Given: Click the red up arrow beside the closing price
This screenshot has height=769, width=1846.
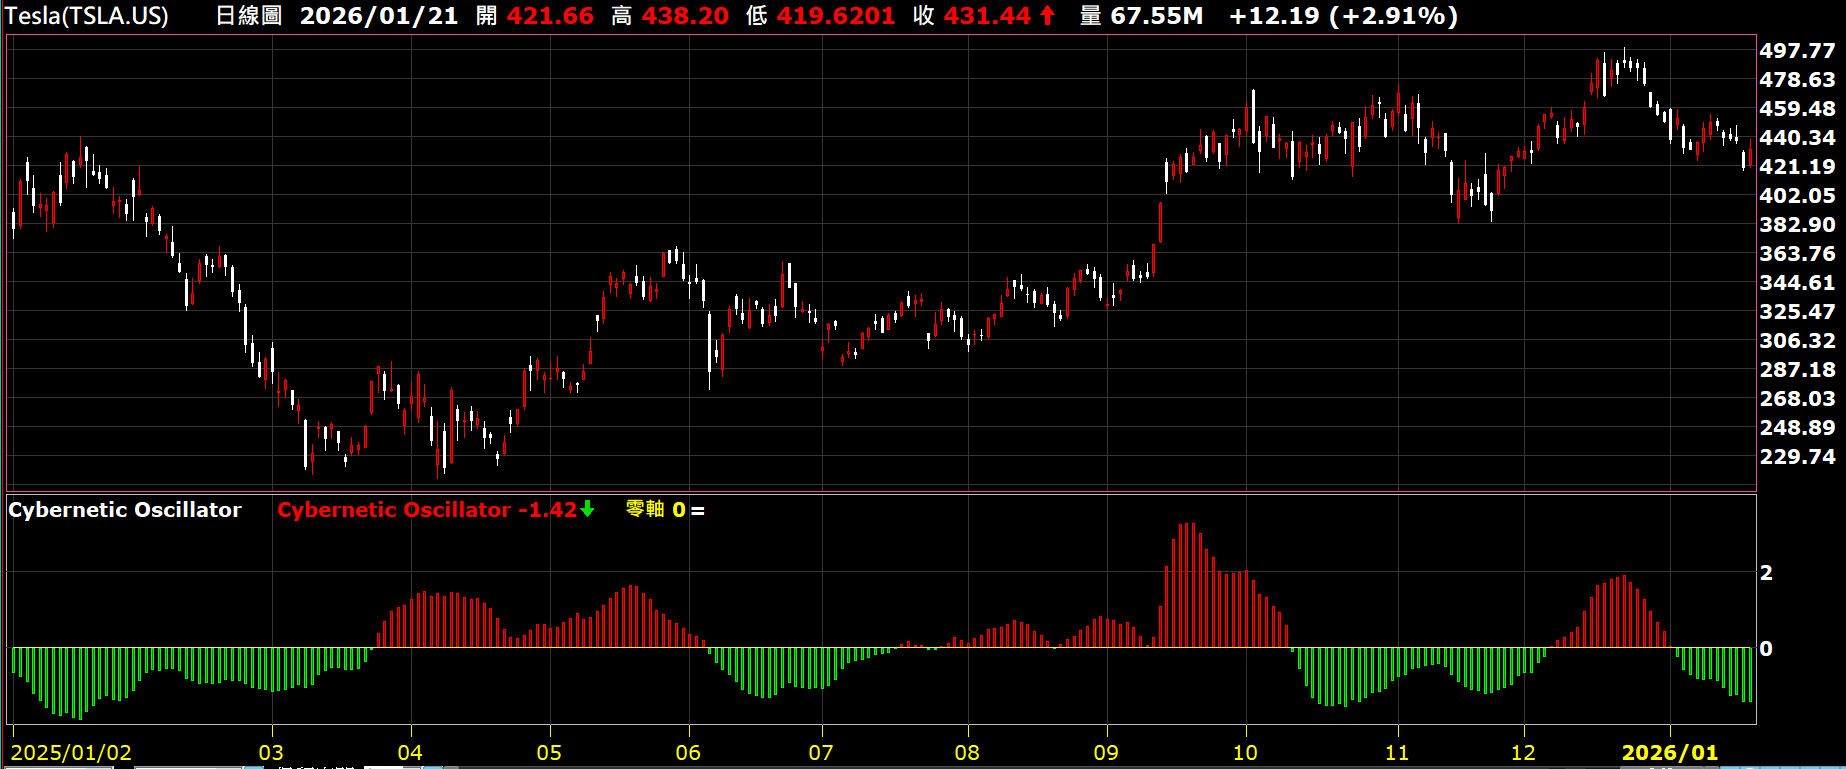Looking at the screenshot, I should [1047, 16].
